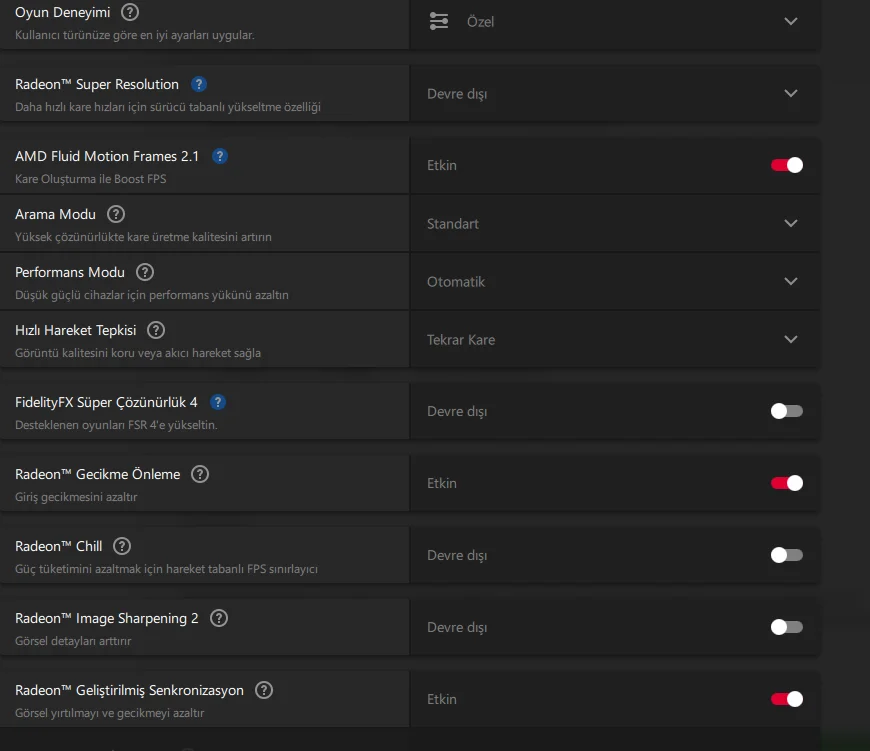Enable FidelityFX Süper Çözünürlük 4 toggle
870x751 pixels.
(x=787, y=411)
